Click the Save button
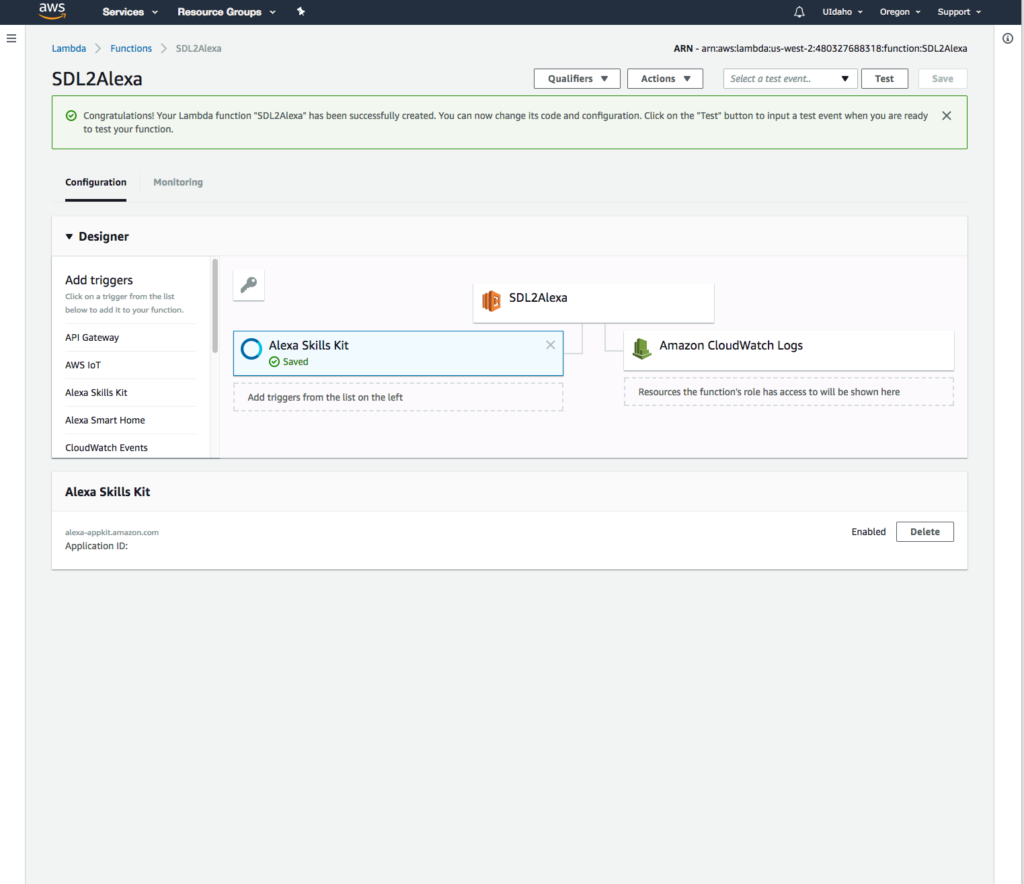Screen dimensions: 1024x884 point(942,78)
